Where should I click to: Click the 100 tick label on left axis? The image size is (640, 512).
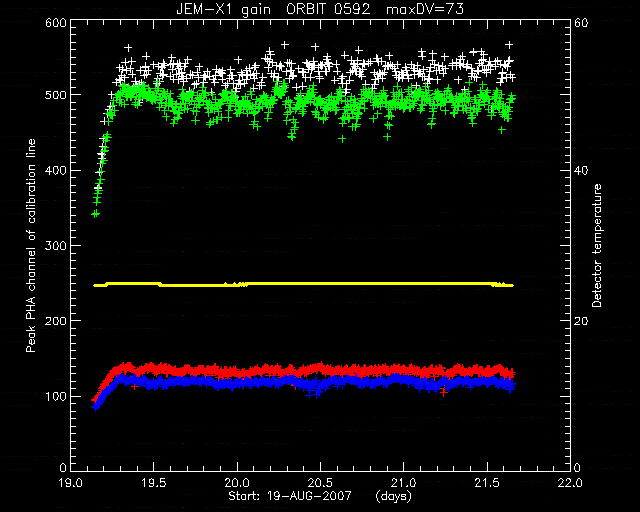pyautogui.click(x=56, y=396)
